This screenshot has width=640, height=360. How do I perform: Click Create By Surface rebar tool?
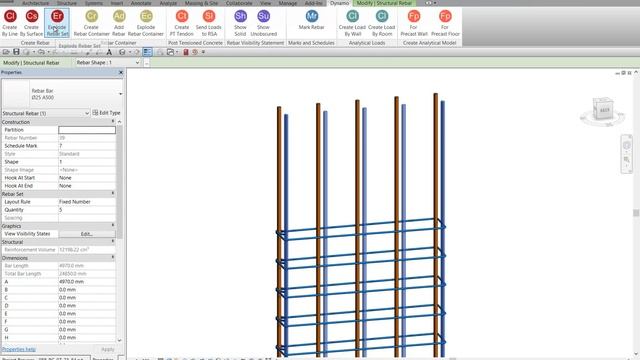[x=31, y=23]
